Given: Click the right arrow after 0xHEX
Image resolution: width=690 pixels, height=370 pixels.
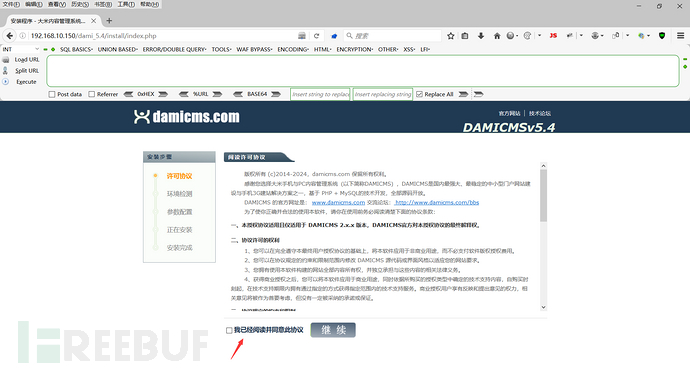Looking at the screenshot, I should [x=163, y=94].
